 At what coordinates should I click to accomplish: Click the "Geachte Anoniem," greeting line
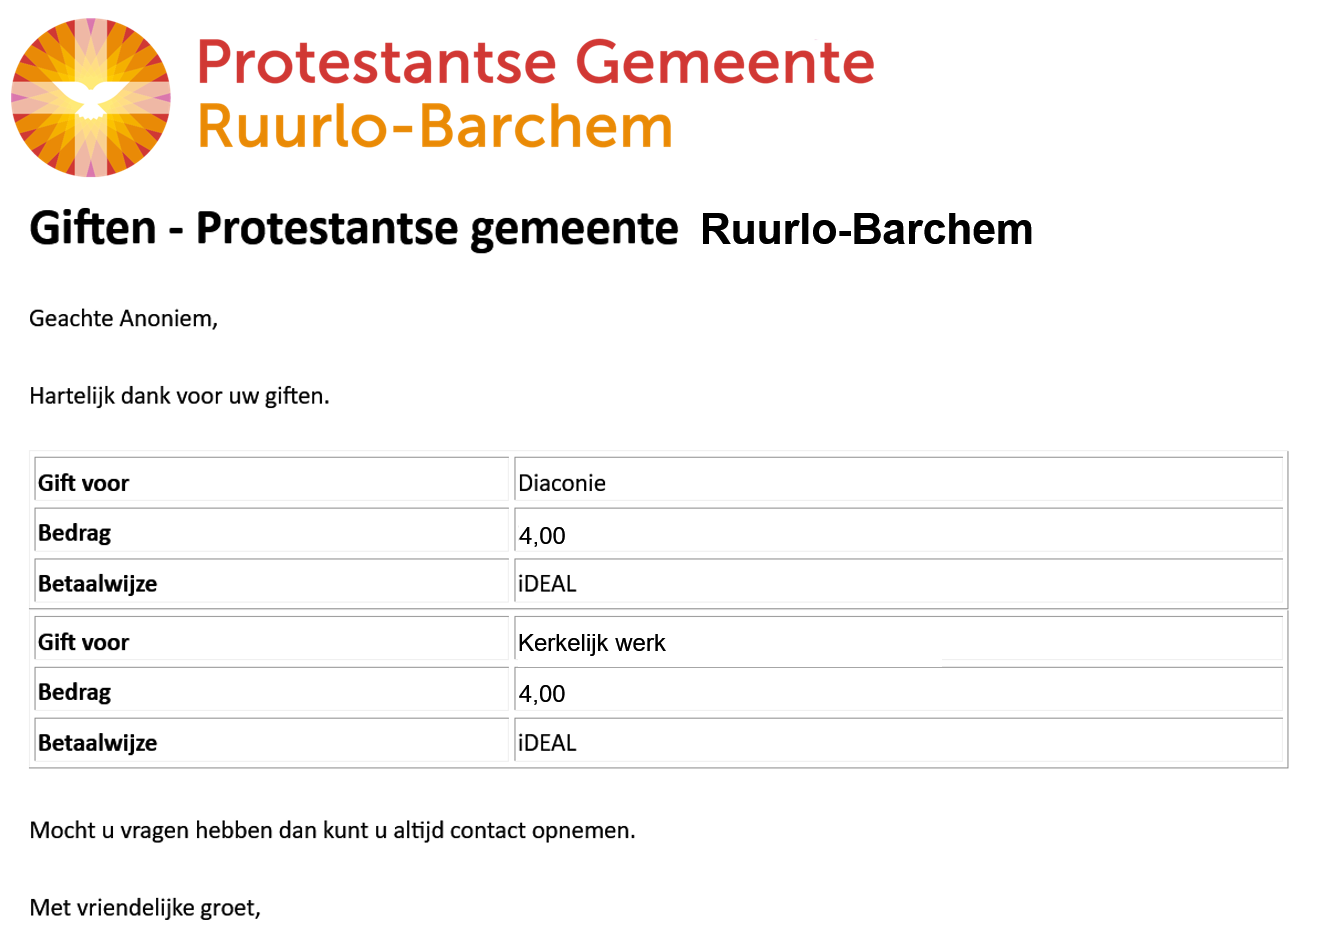point(123,319)
